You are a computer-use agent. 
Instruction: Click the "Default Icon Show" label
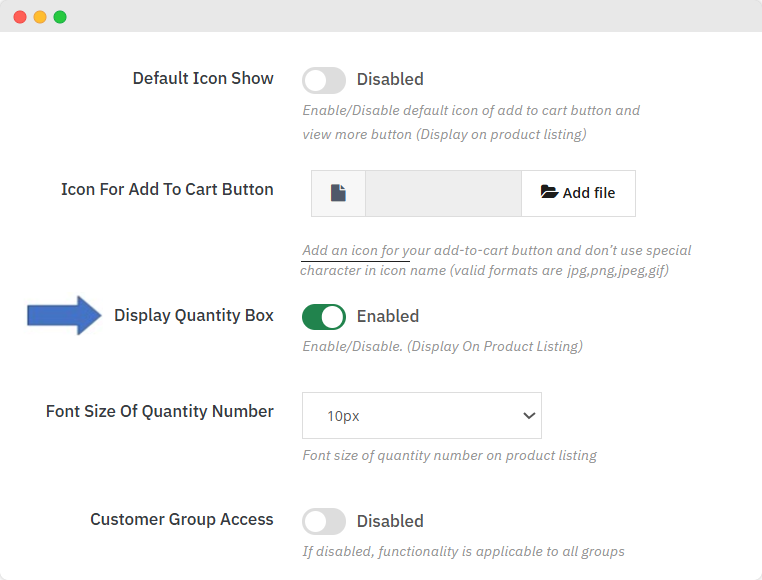203,78
